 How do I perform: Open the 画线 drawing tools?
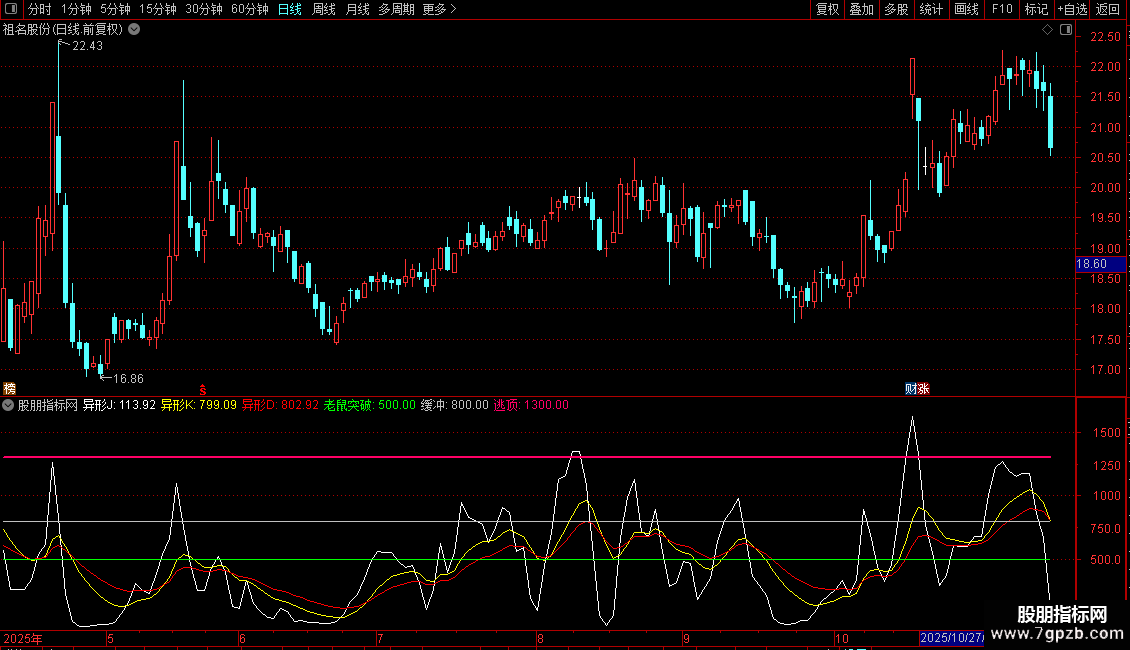pyautogui.click(x=967, y=10)
